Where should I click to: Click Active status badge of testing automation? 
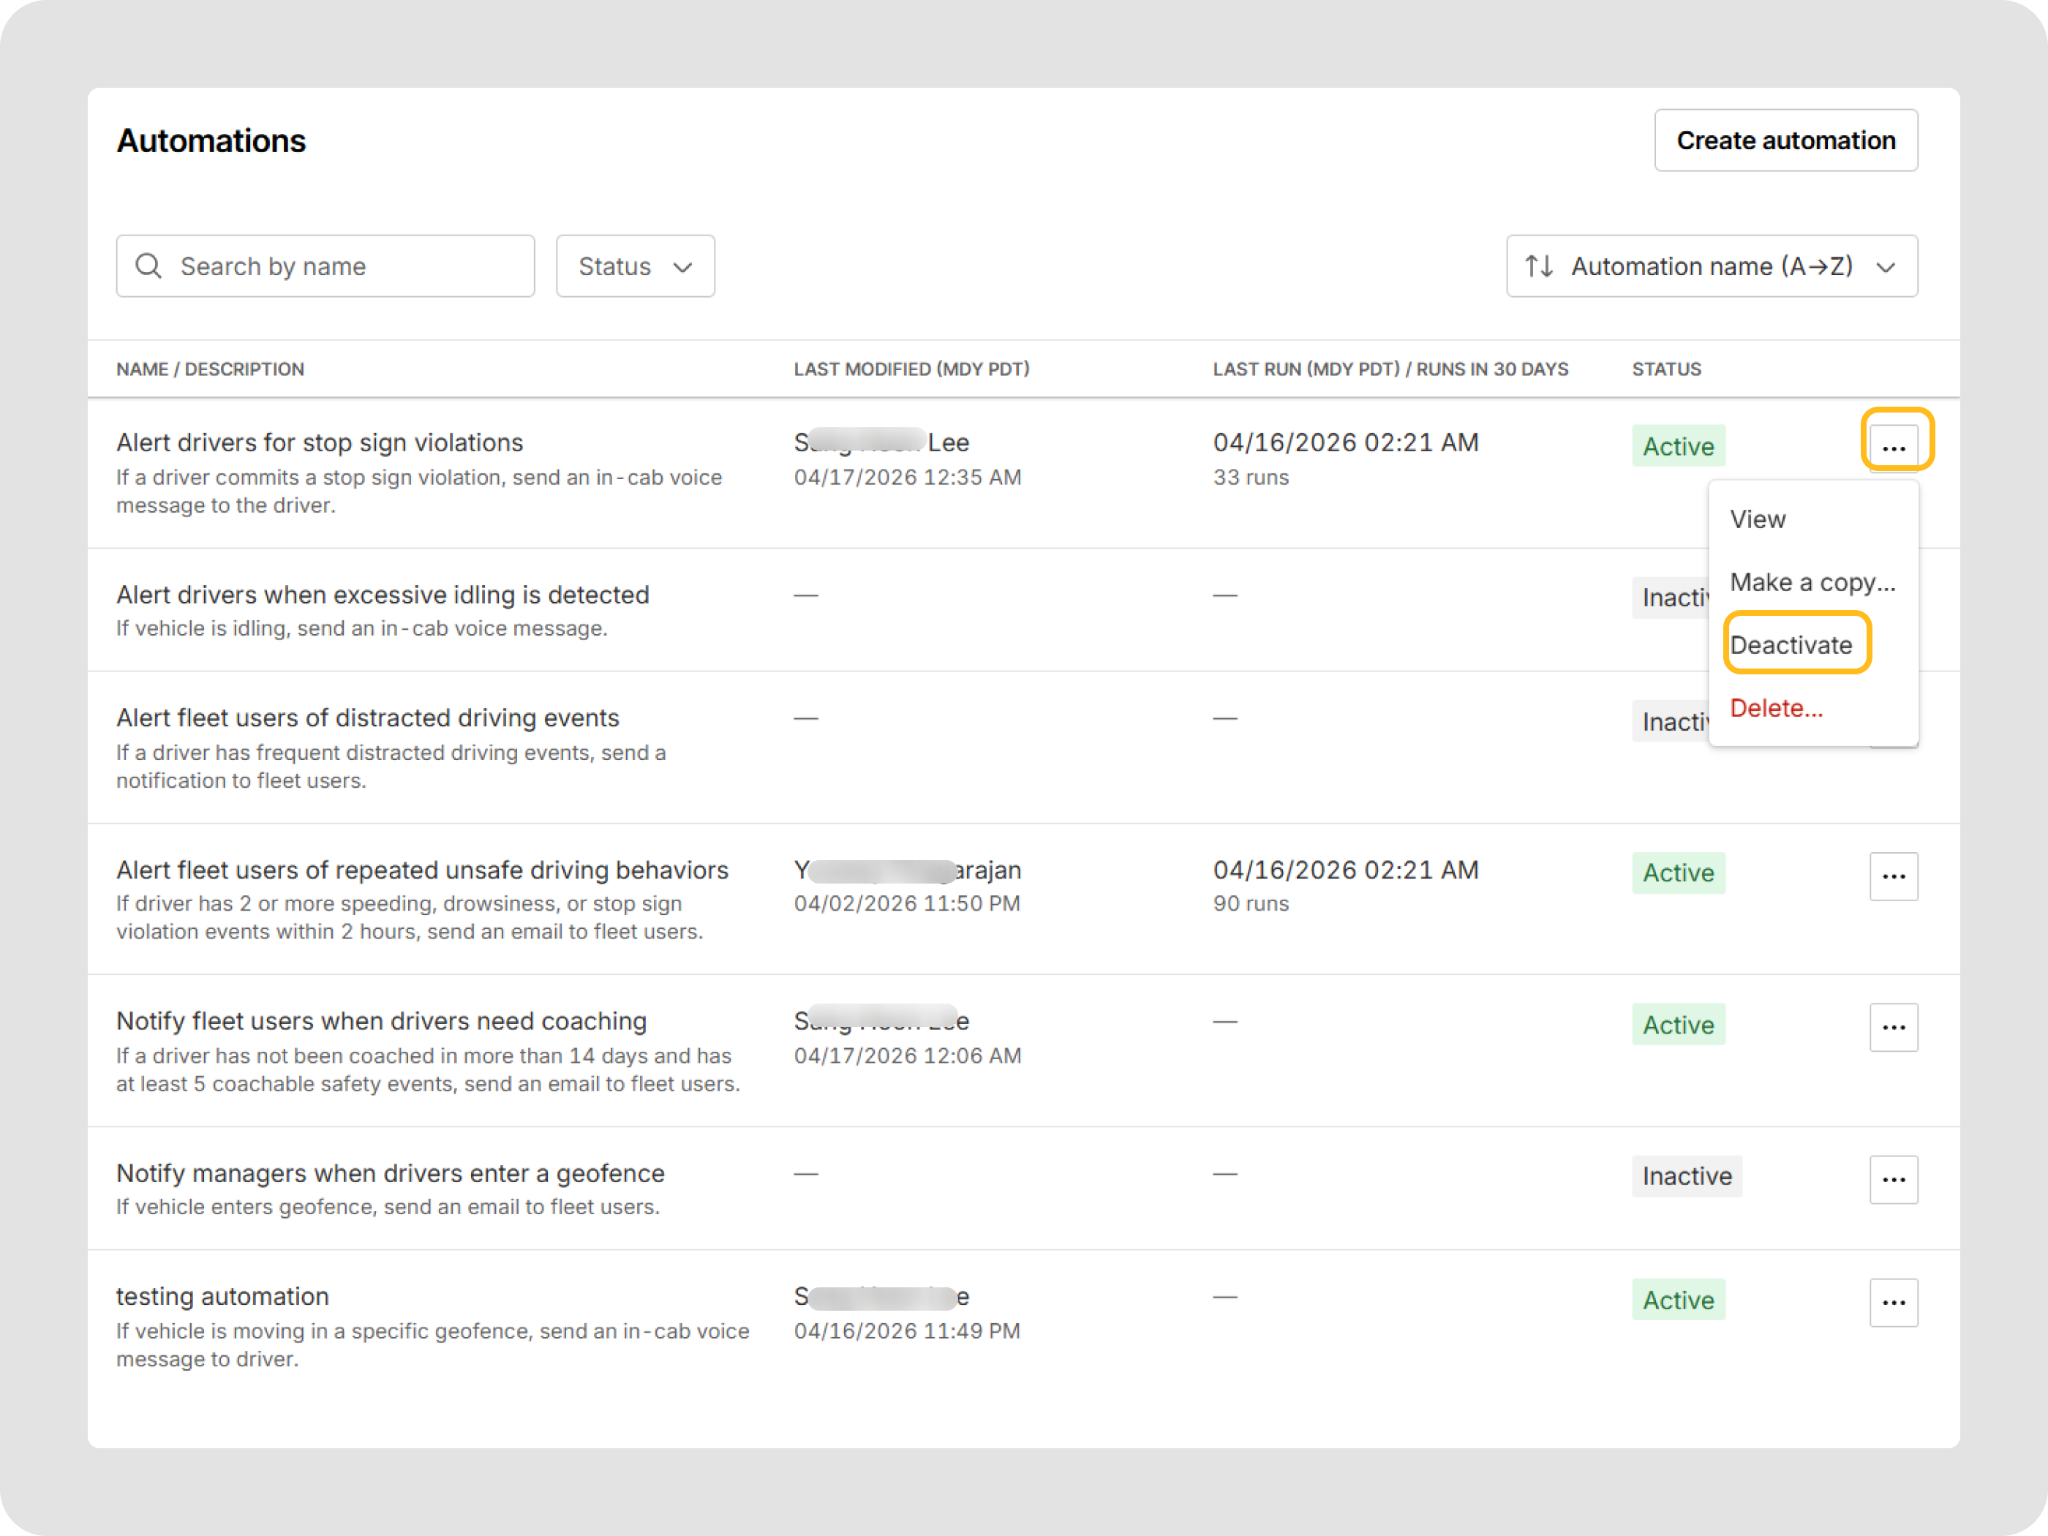pos(1677,1300)
